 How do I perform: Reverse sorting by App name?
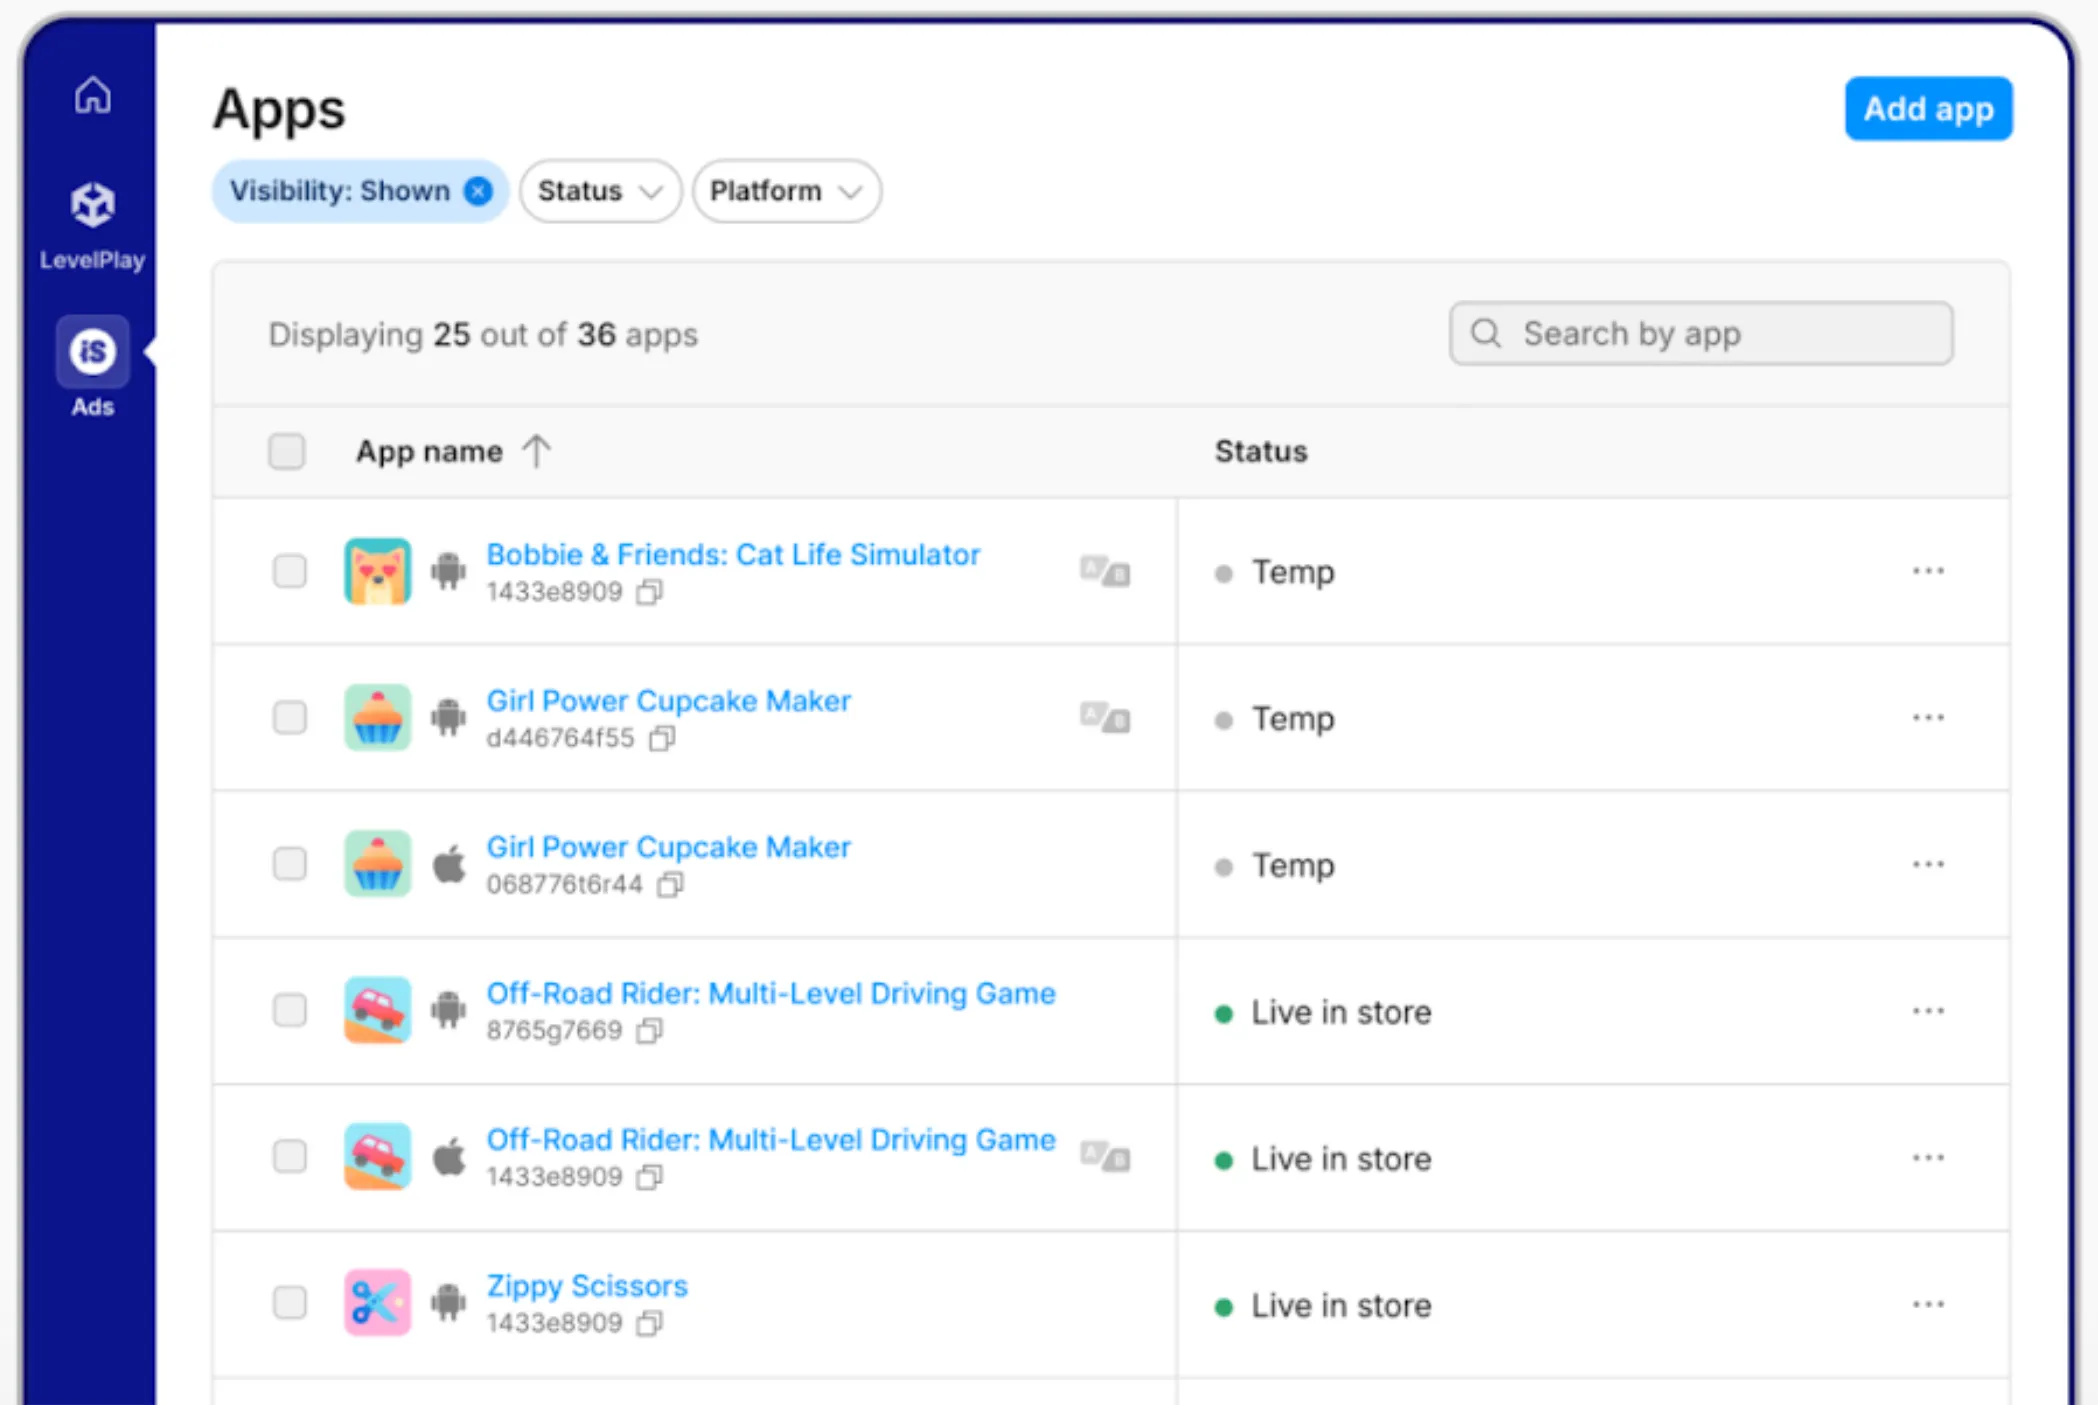537,452
